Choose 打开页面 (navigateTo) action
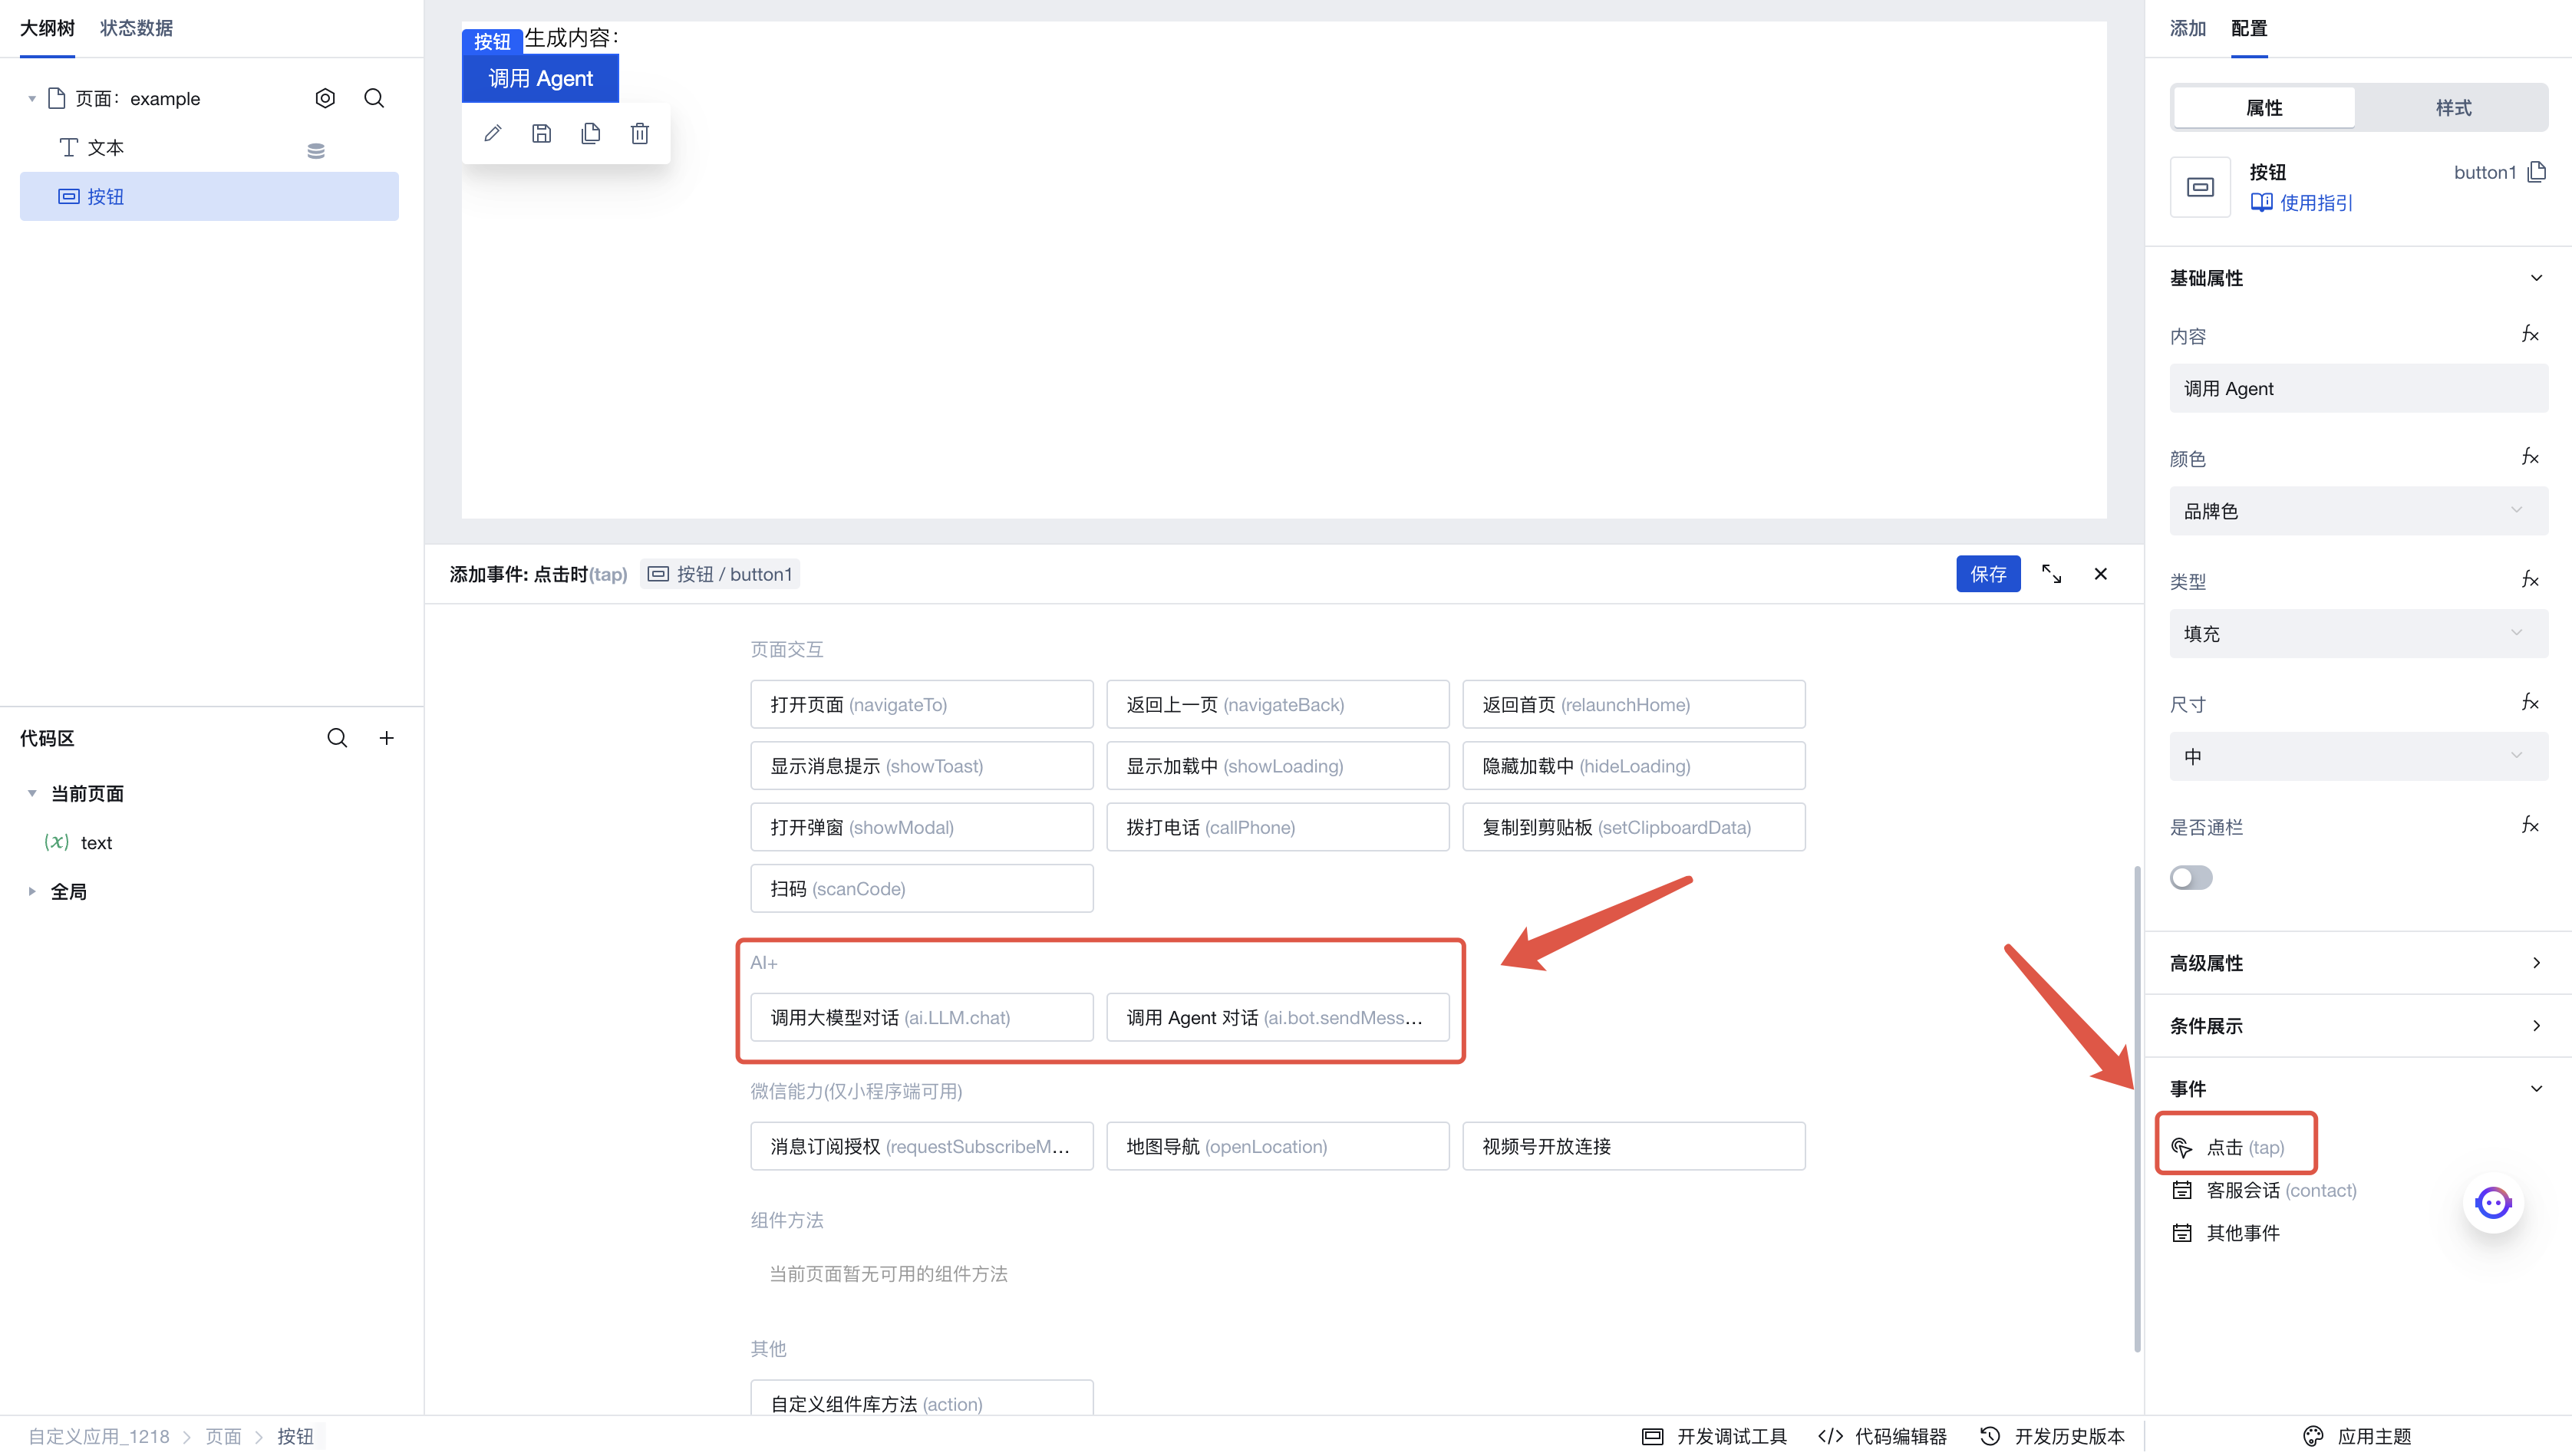Viewport: 2572px width, 1456px height. [922, 704]
